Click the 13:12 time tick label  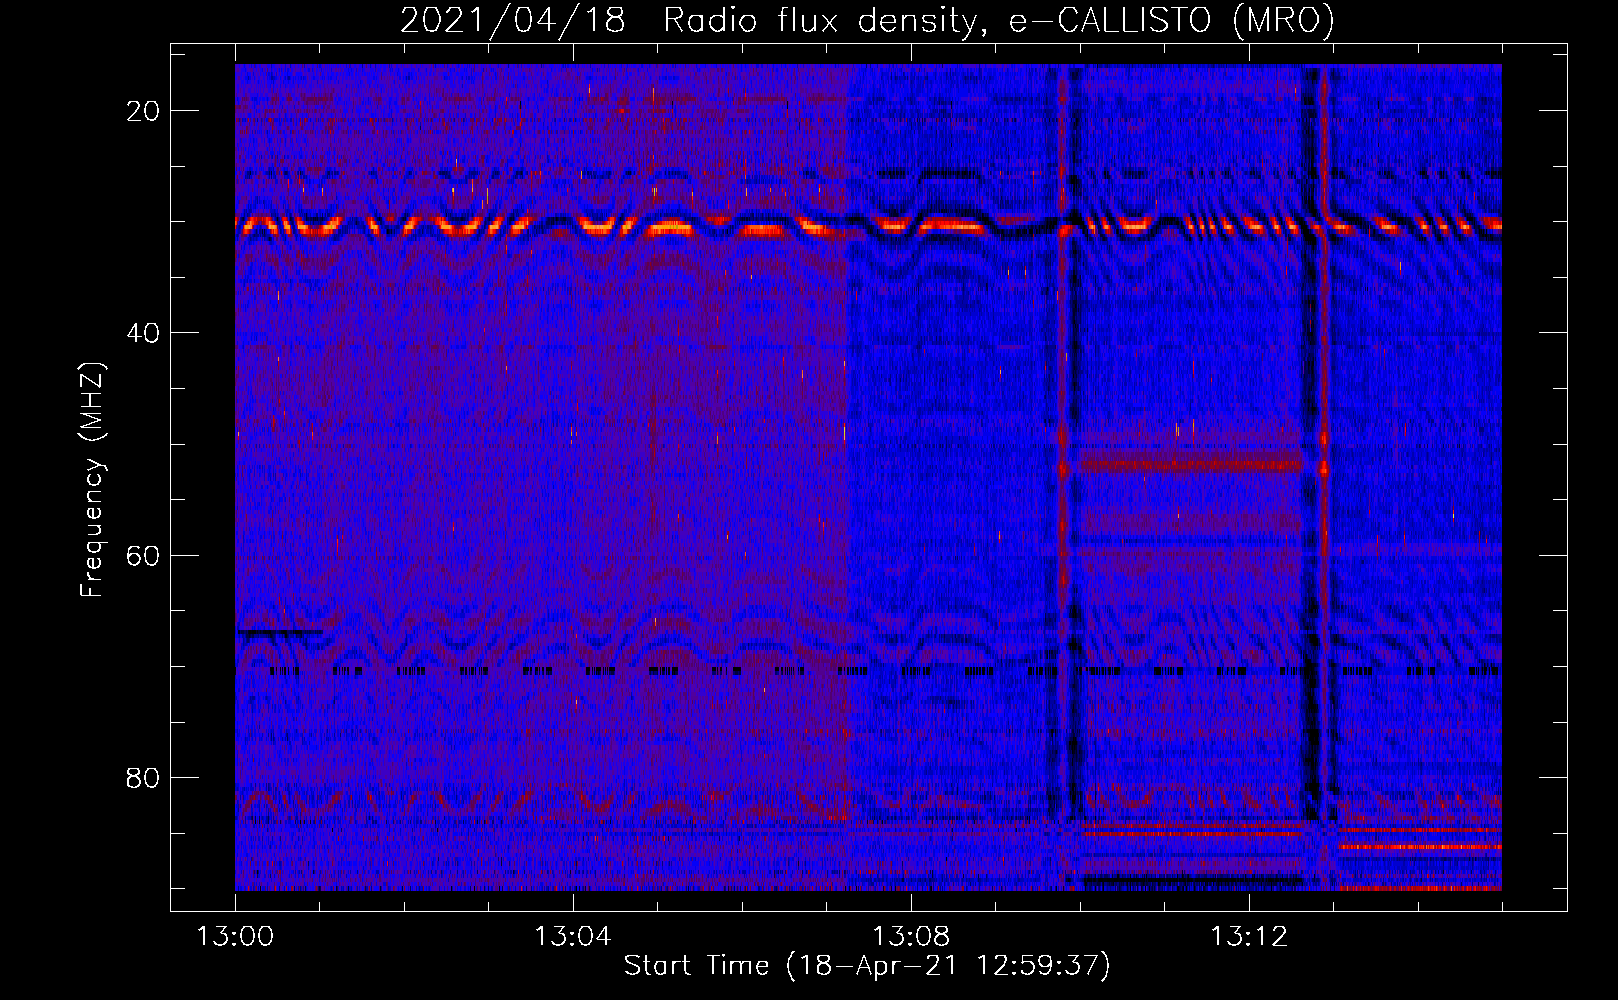(x=1248, y=937)
